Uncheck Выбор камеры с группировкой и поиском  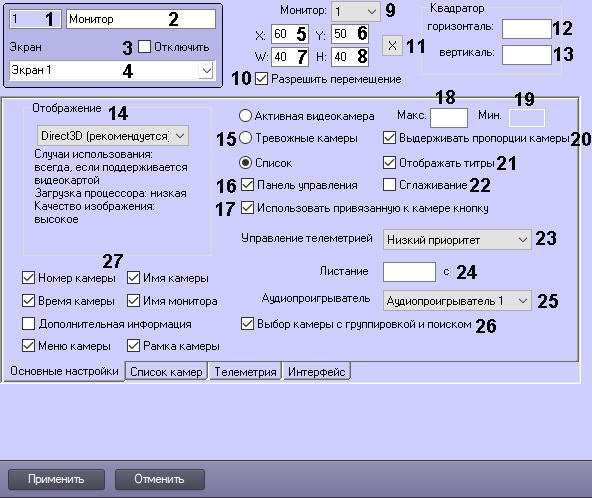(247, 324)
